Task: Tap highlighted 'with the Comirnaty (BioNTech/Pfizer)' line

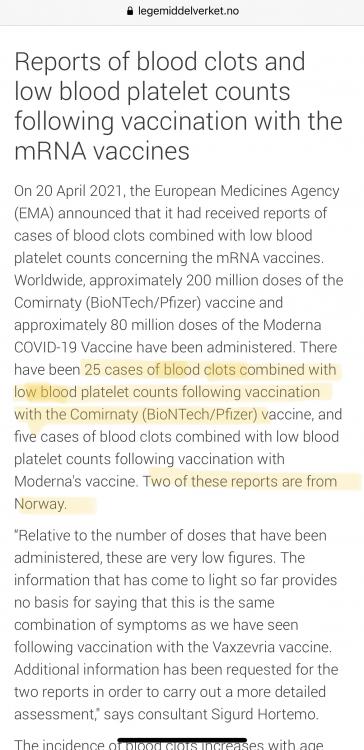Action: pos(143,414)
